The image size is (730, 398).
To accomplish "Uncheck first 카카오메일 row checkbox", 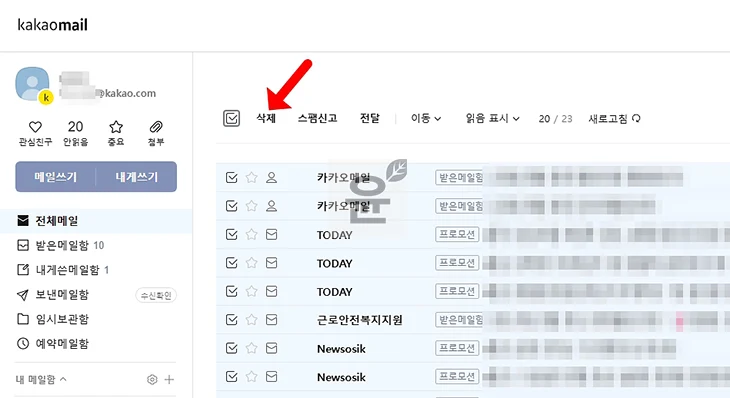I will tap(231, 177).
